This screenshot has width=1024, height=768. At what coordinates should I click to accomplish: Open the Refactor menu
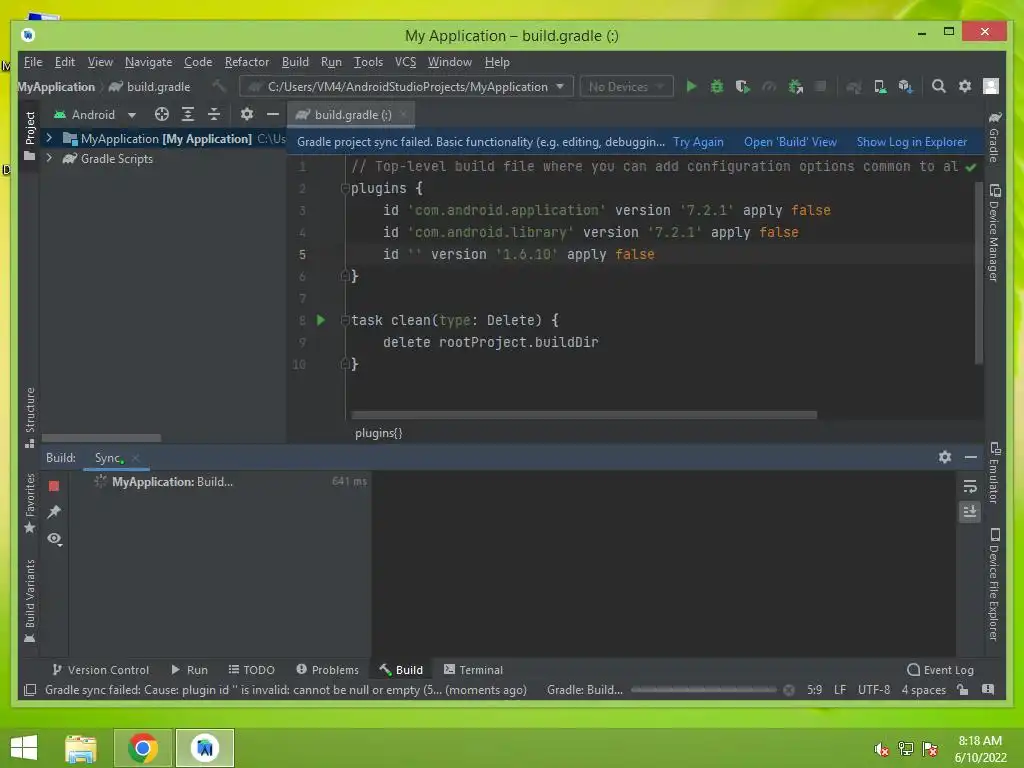coord(247,62)
